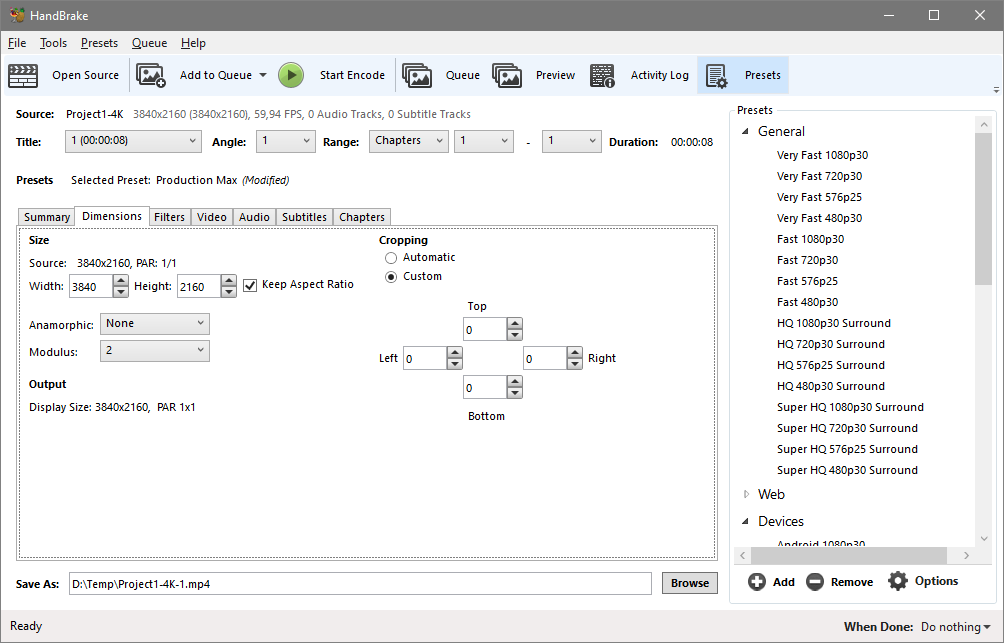Click the Options gear icon
Screen dimensions: 1004x643
898,581
